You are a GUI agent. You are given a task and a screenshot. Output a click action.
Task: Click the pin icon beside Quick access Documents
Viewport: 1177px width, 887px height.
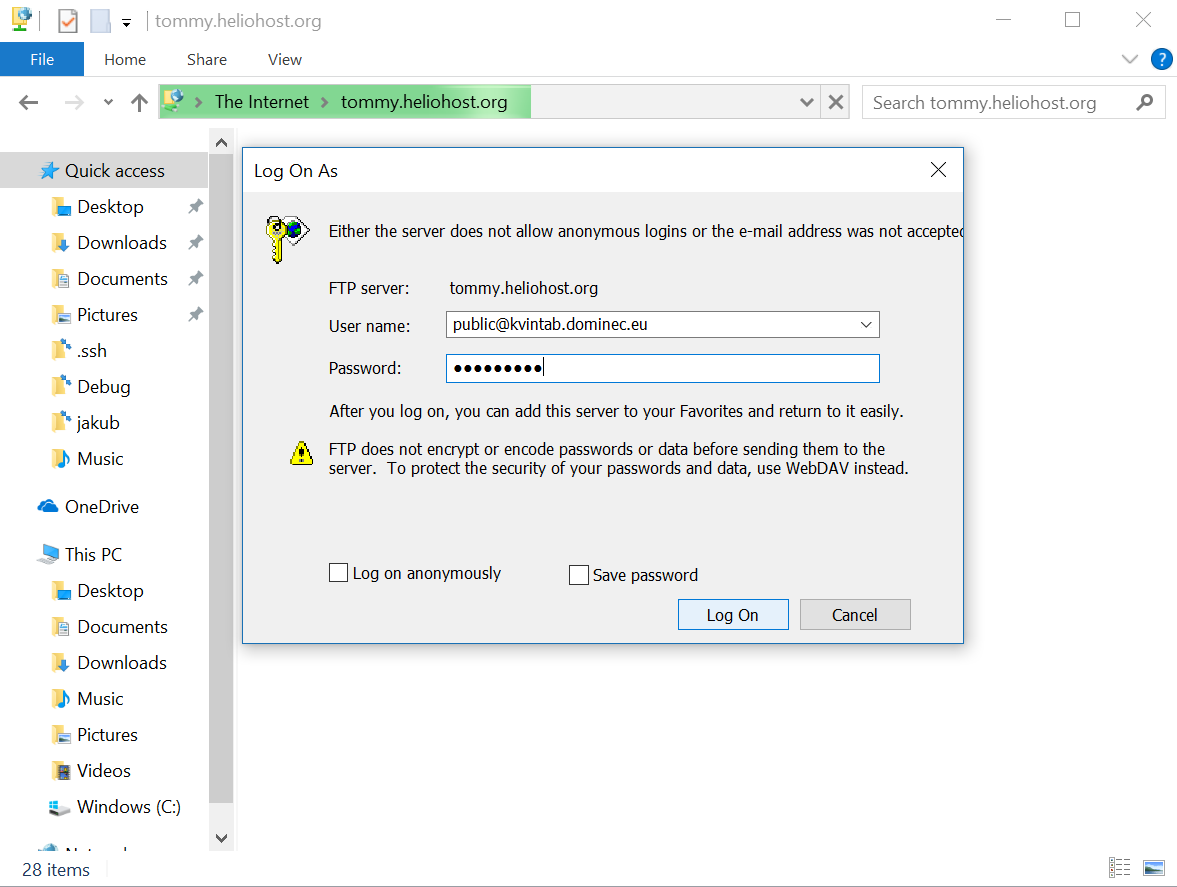[x=195, y=278]
